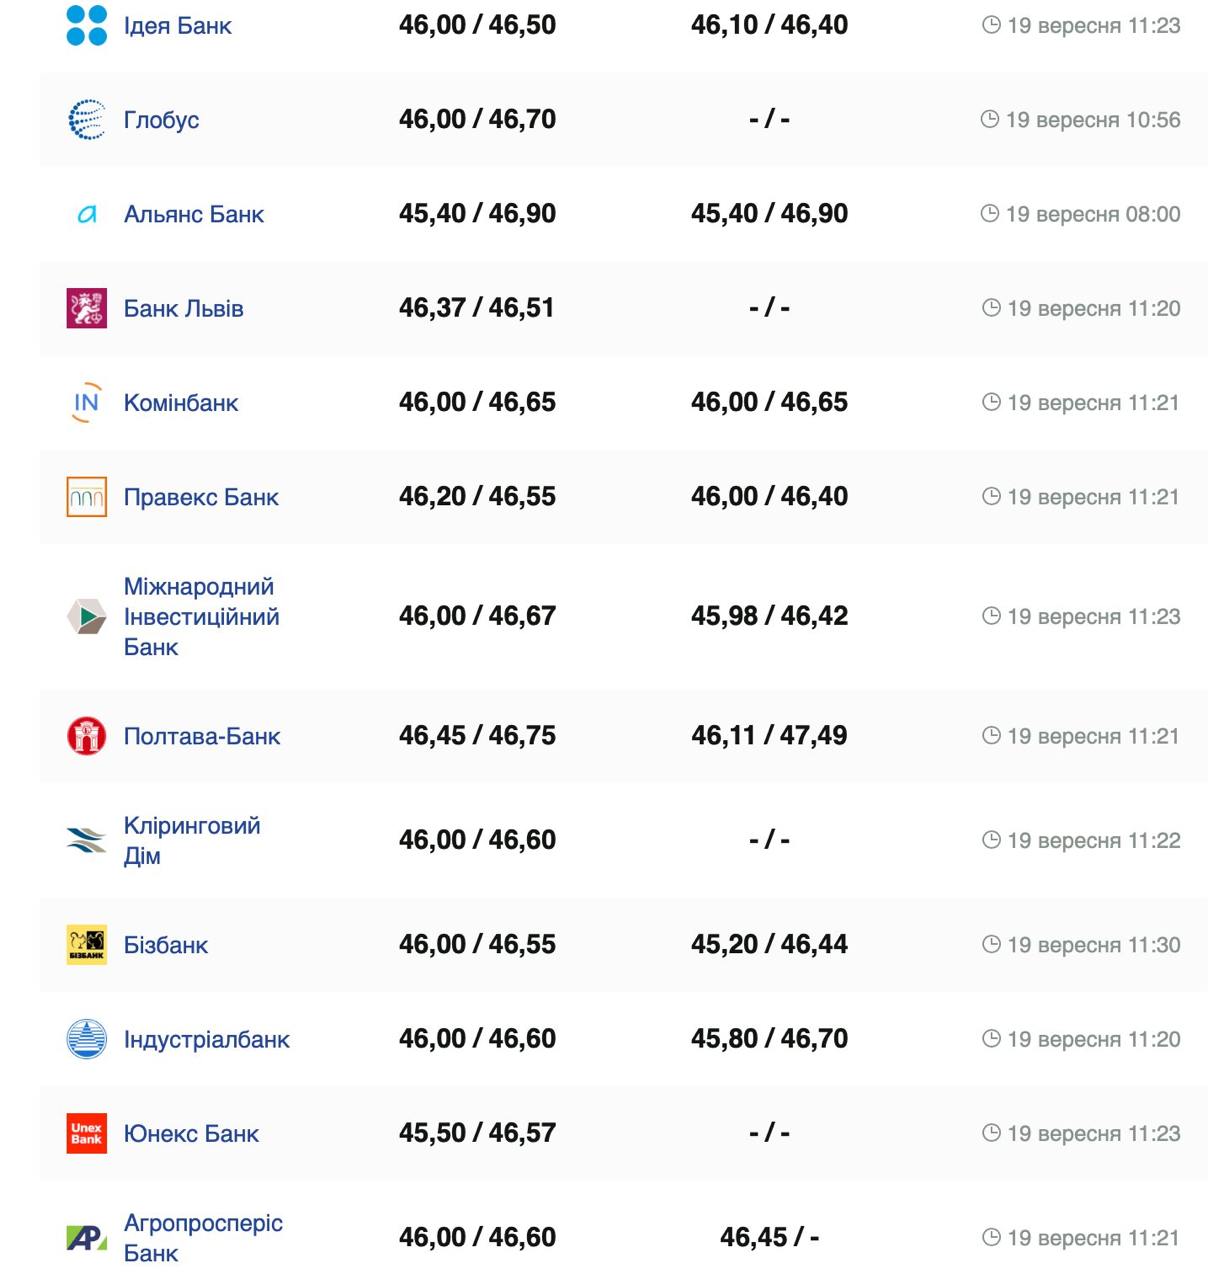Click the Ідея Банк blue dots logo

(86, 26)
